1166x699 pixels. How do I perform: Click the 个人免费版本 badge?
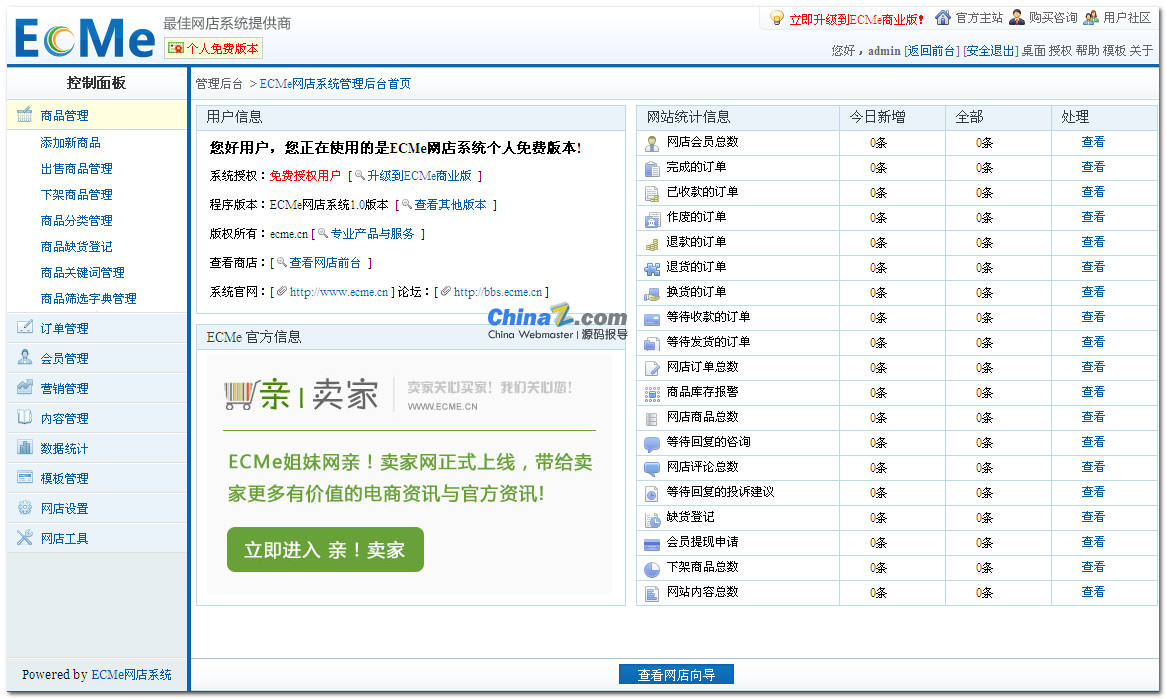pyautogui.click(x=213, y=48)
